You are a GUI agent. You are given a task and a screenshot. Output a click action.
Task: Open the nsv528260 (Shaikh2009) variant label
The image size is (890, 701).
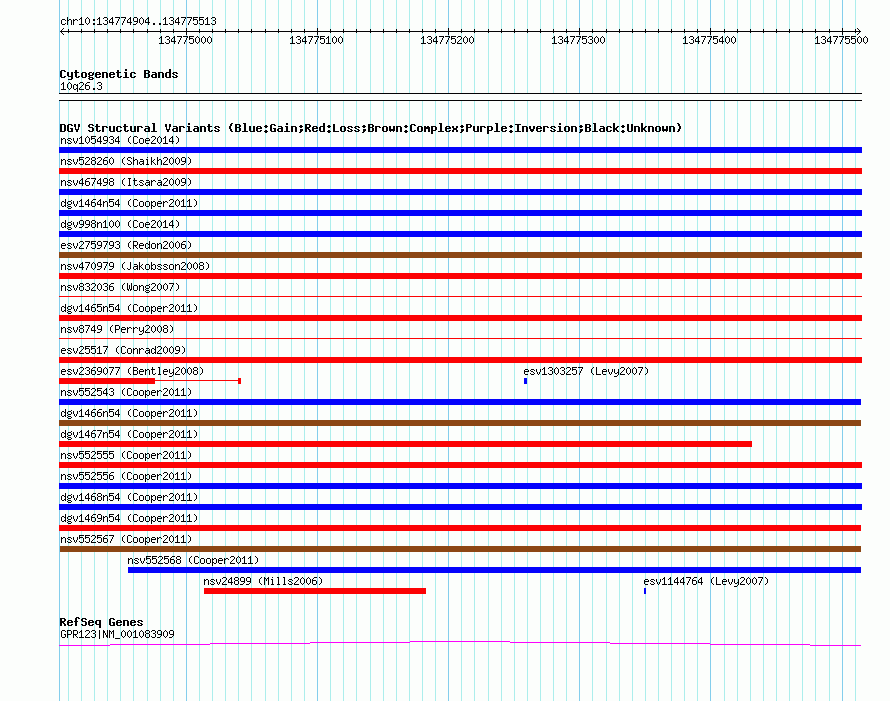[126, 161]
